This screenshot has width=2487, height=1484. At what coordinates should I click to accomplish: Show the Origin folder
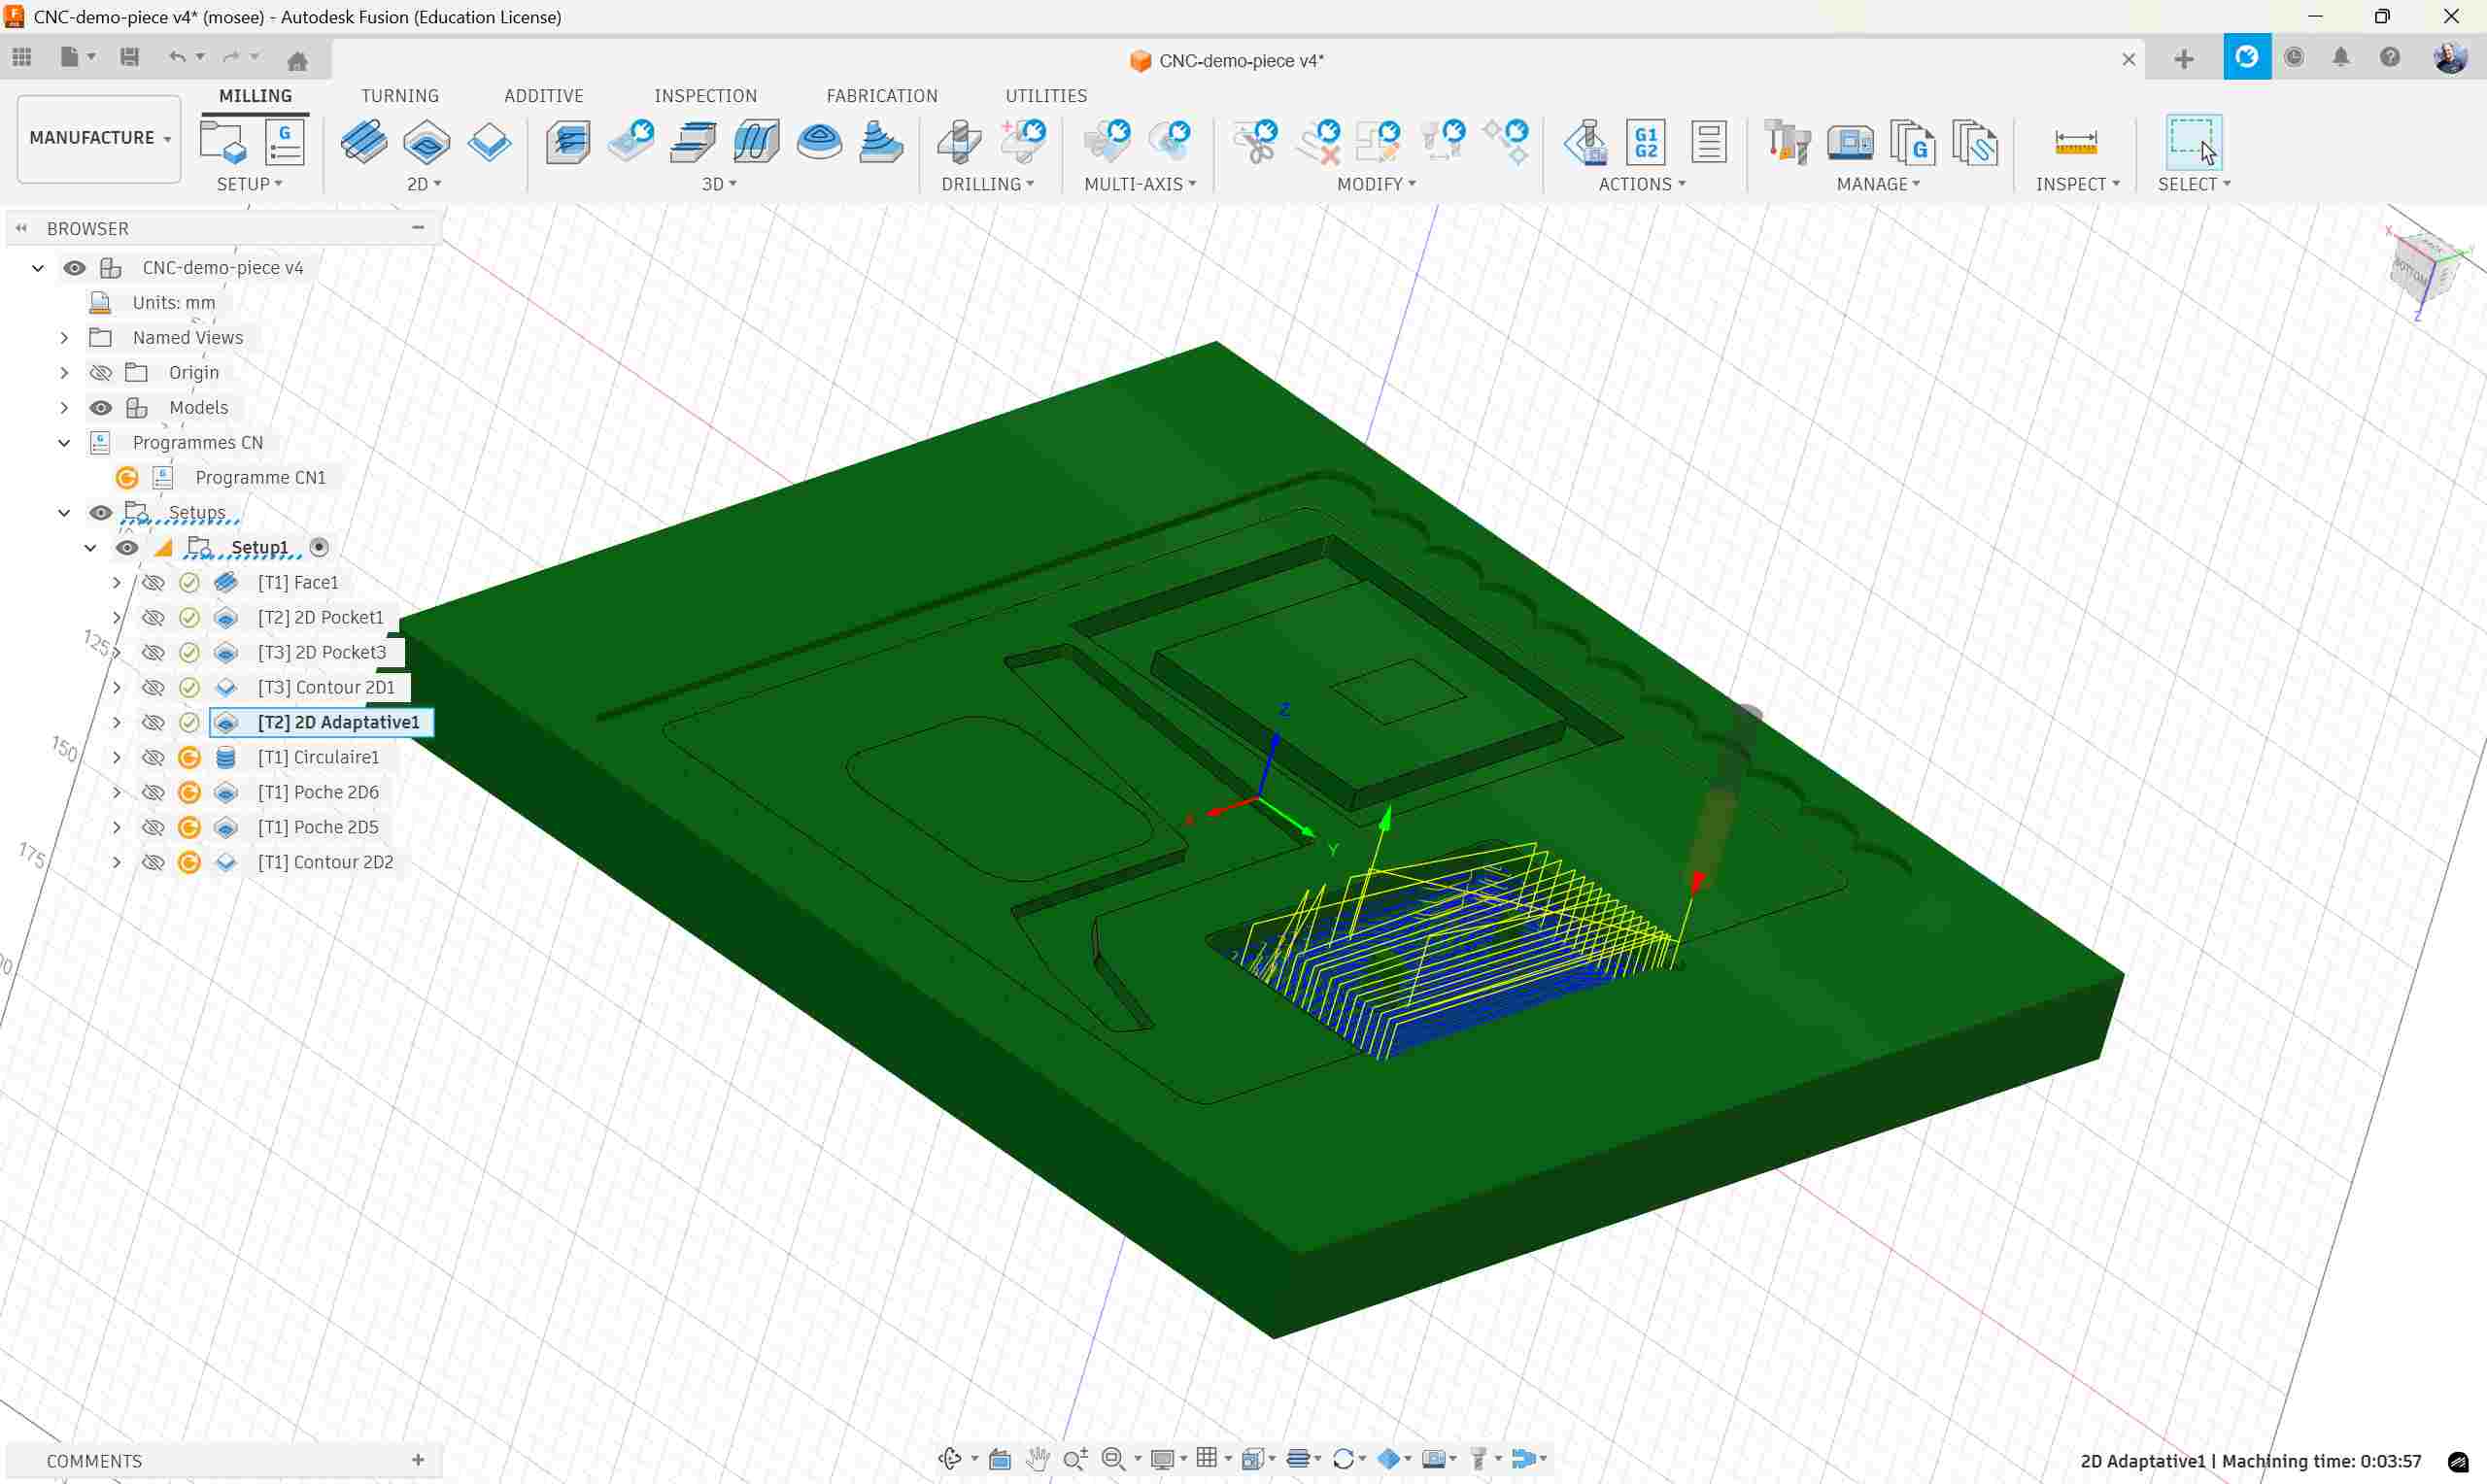tap(101, 372)
